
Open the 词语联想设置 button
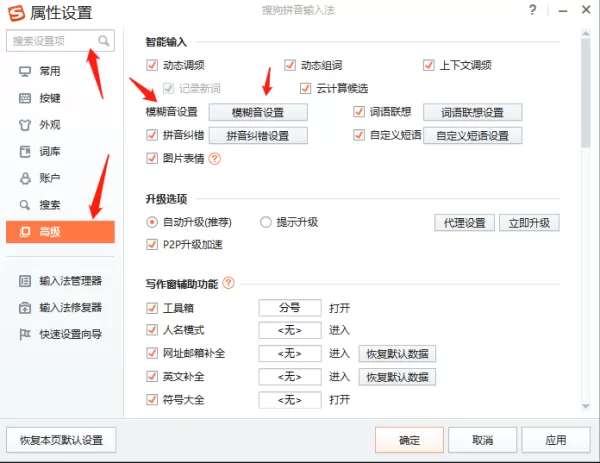(x=473, y=112)
